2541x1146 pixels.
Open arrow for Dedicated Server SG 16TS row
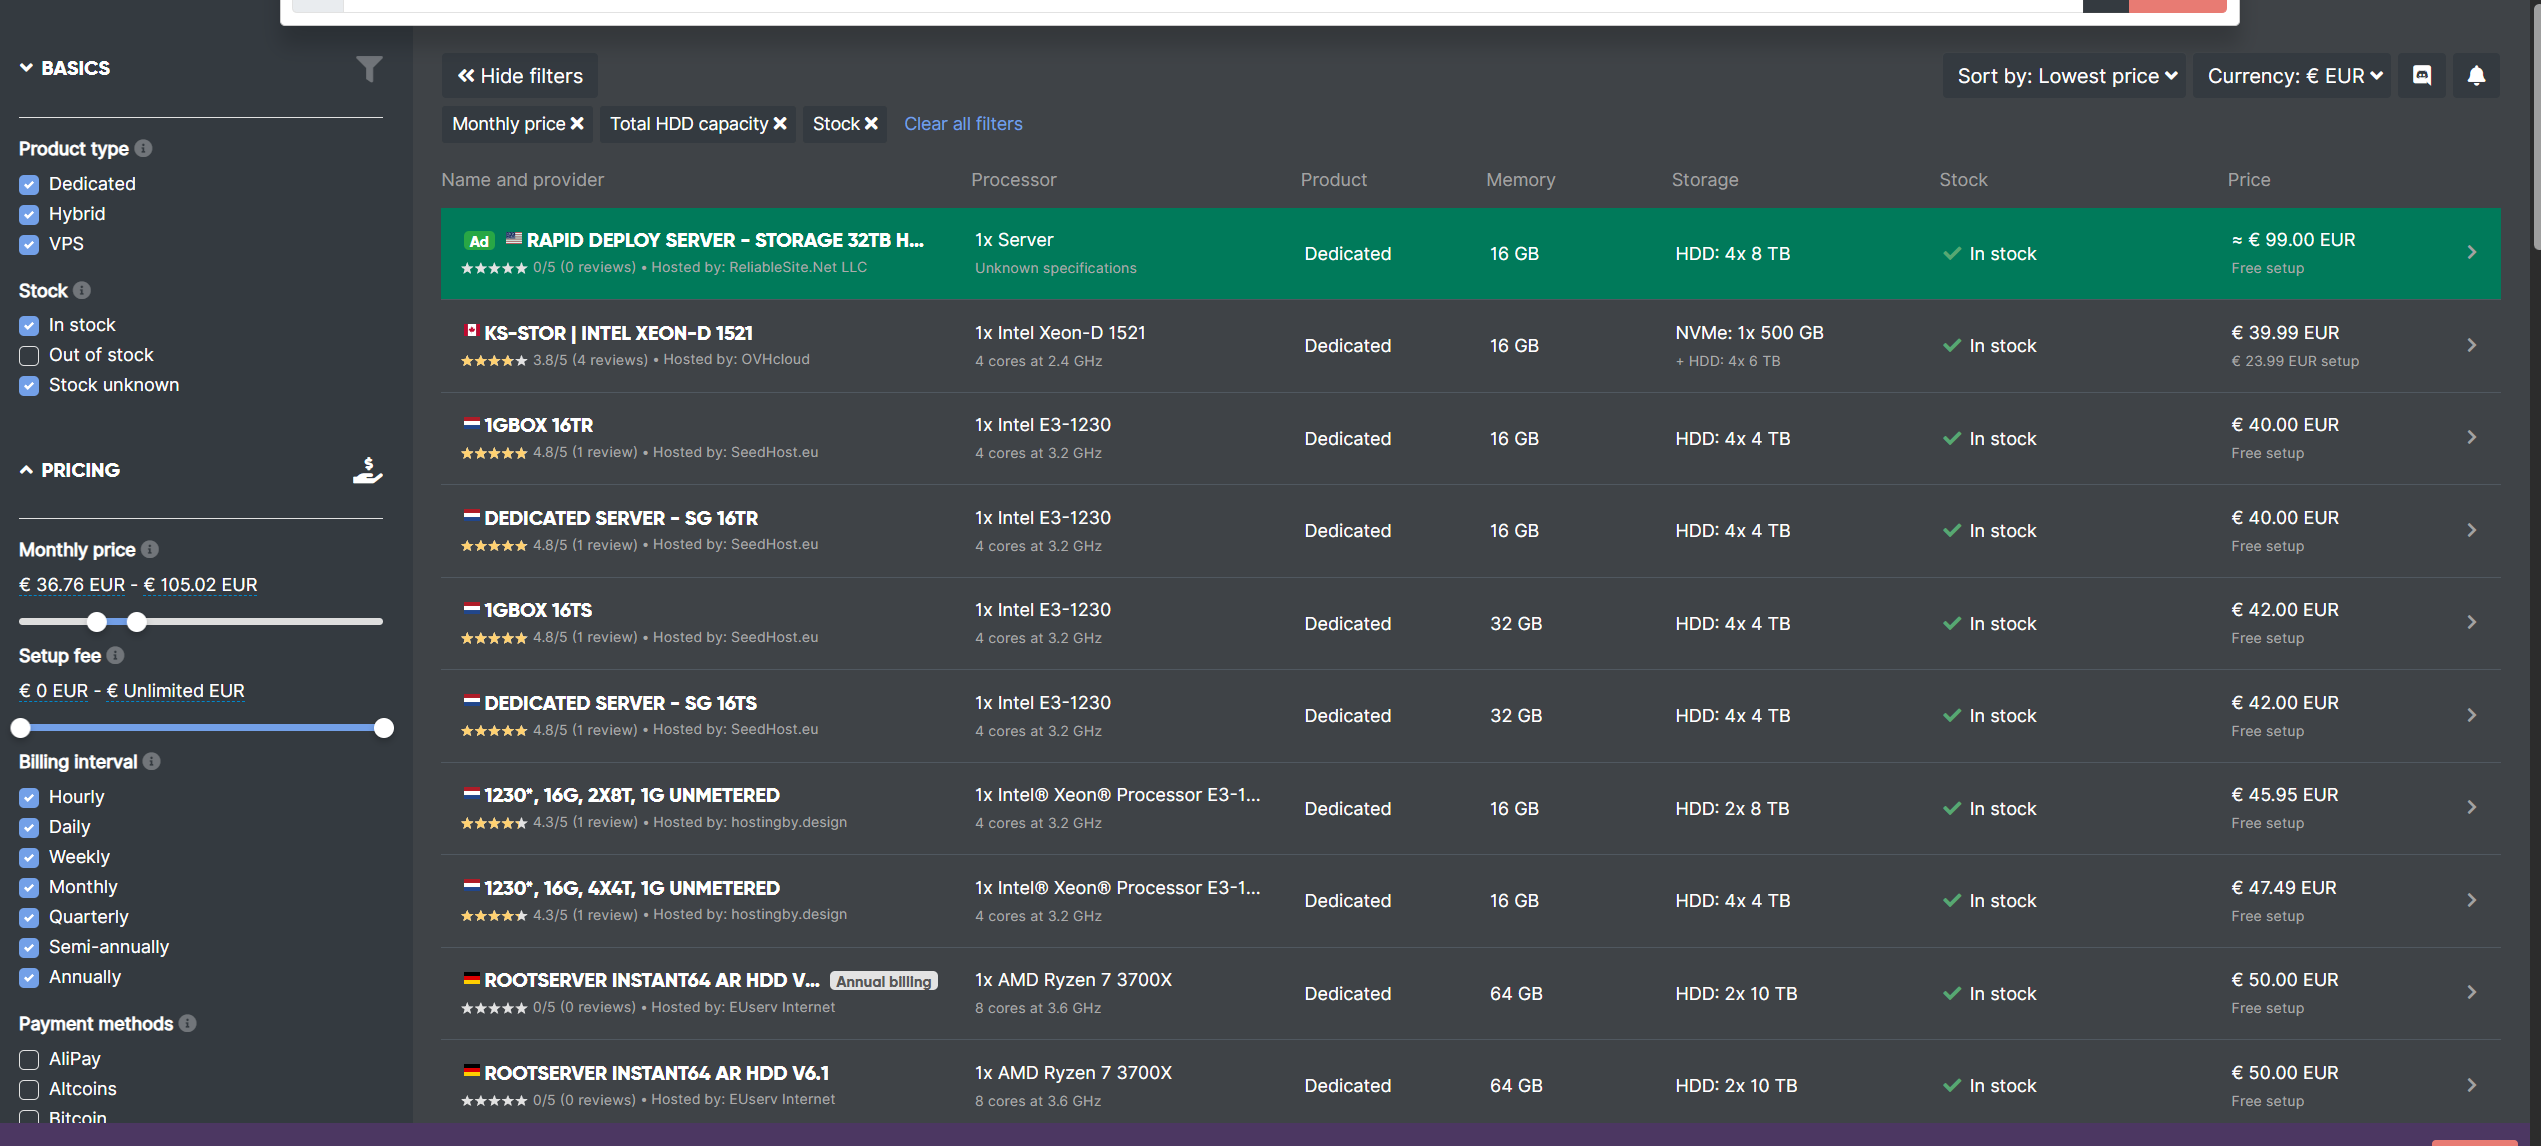pos(2471,715)
